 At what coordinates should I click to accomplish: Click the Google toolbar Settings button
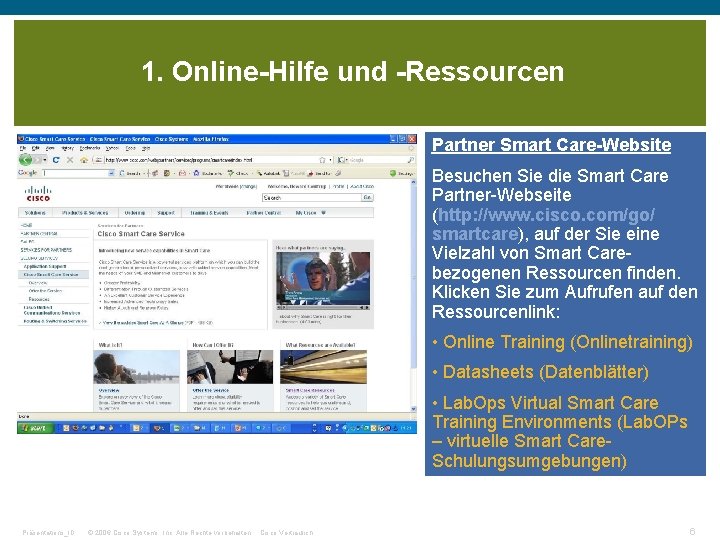pyautogui.click(x=401, y=173)
